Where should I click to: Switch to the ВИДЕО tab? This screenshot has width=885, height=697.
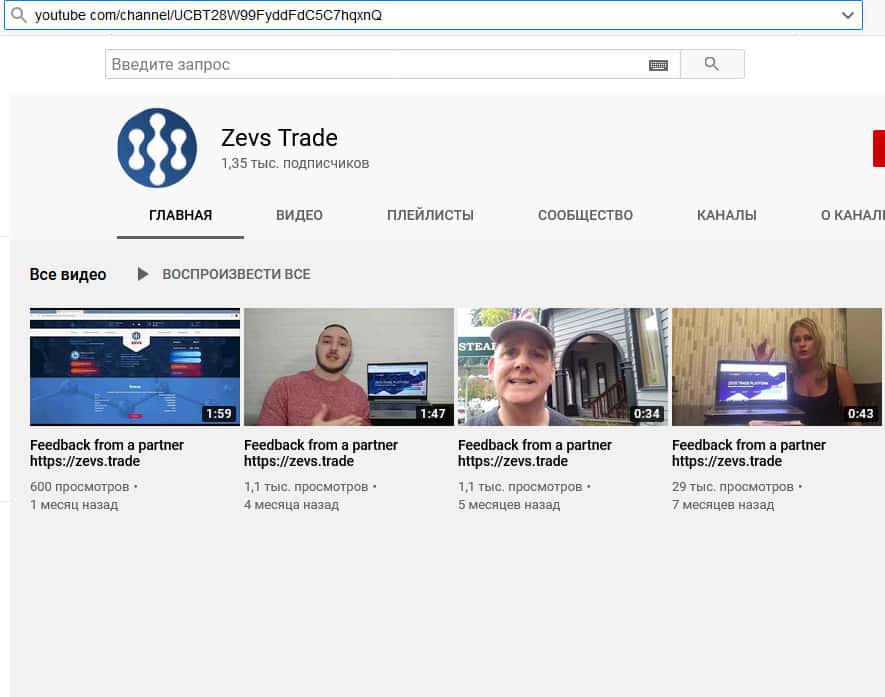click(299, 216)
